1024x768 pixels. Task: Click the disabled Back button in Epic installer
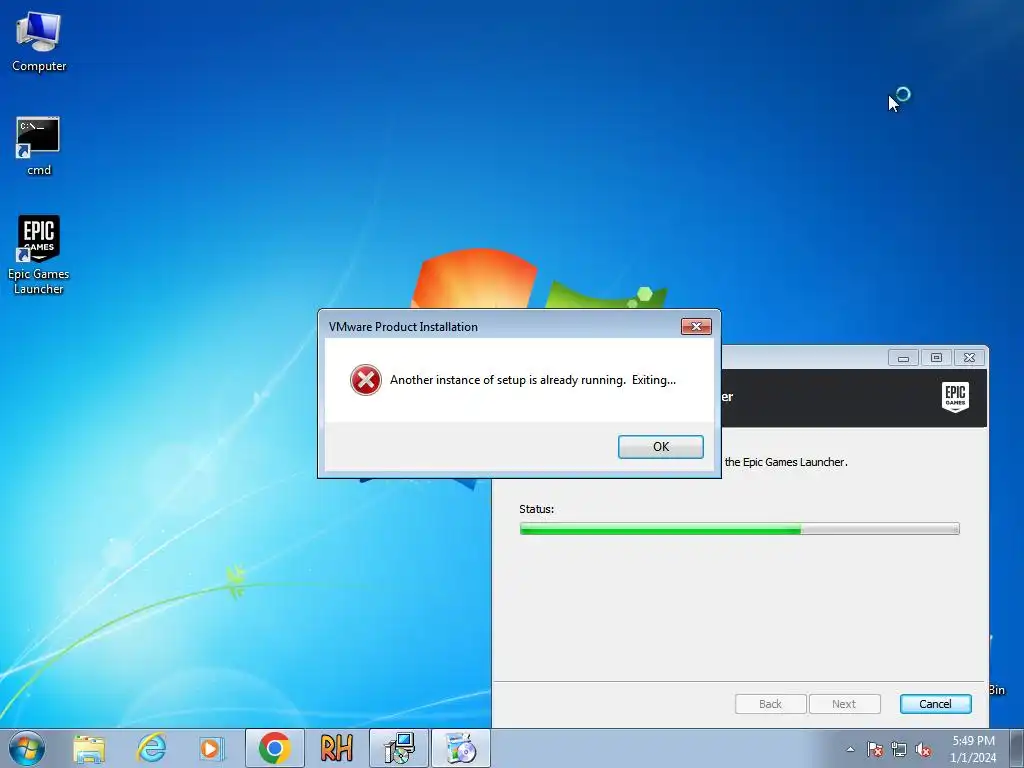(771, 704)
